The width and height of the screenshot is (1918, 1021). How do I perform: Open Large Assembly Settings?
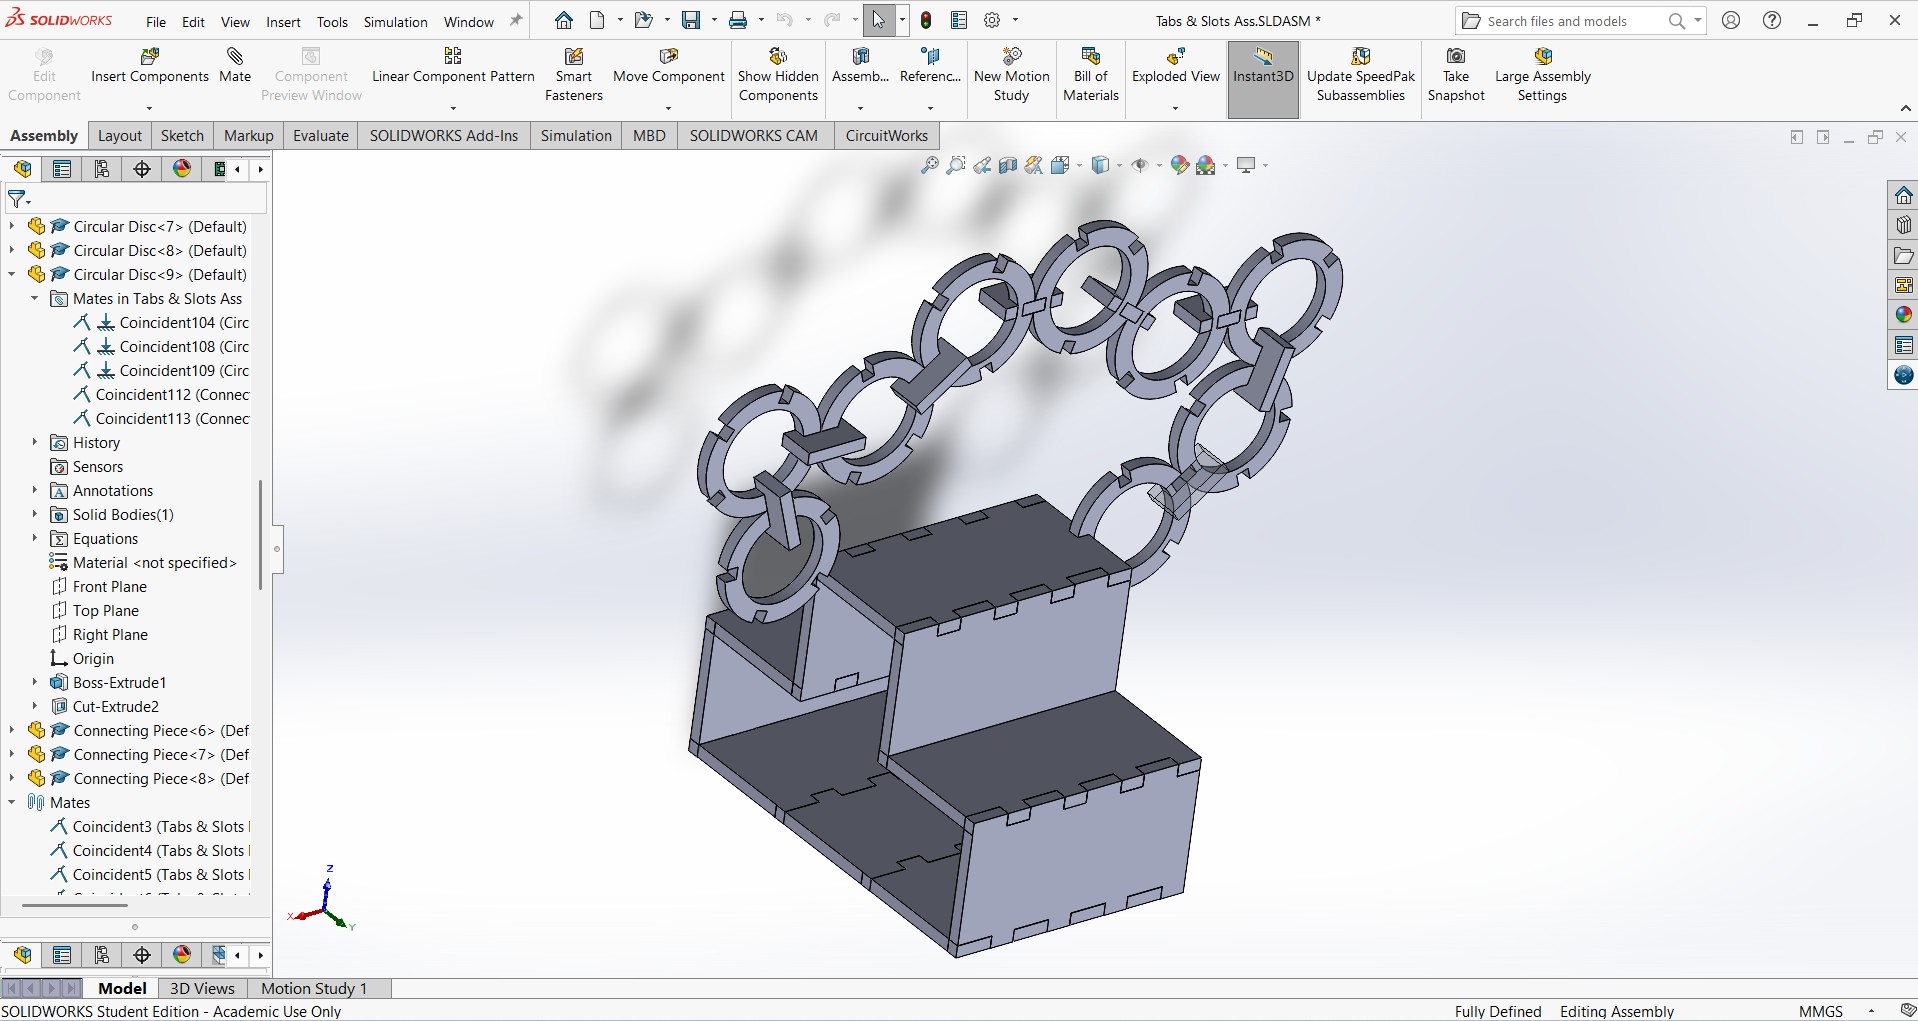pyautogui.click(x=1542, y=74)
